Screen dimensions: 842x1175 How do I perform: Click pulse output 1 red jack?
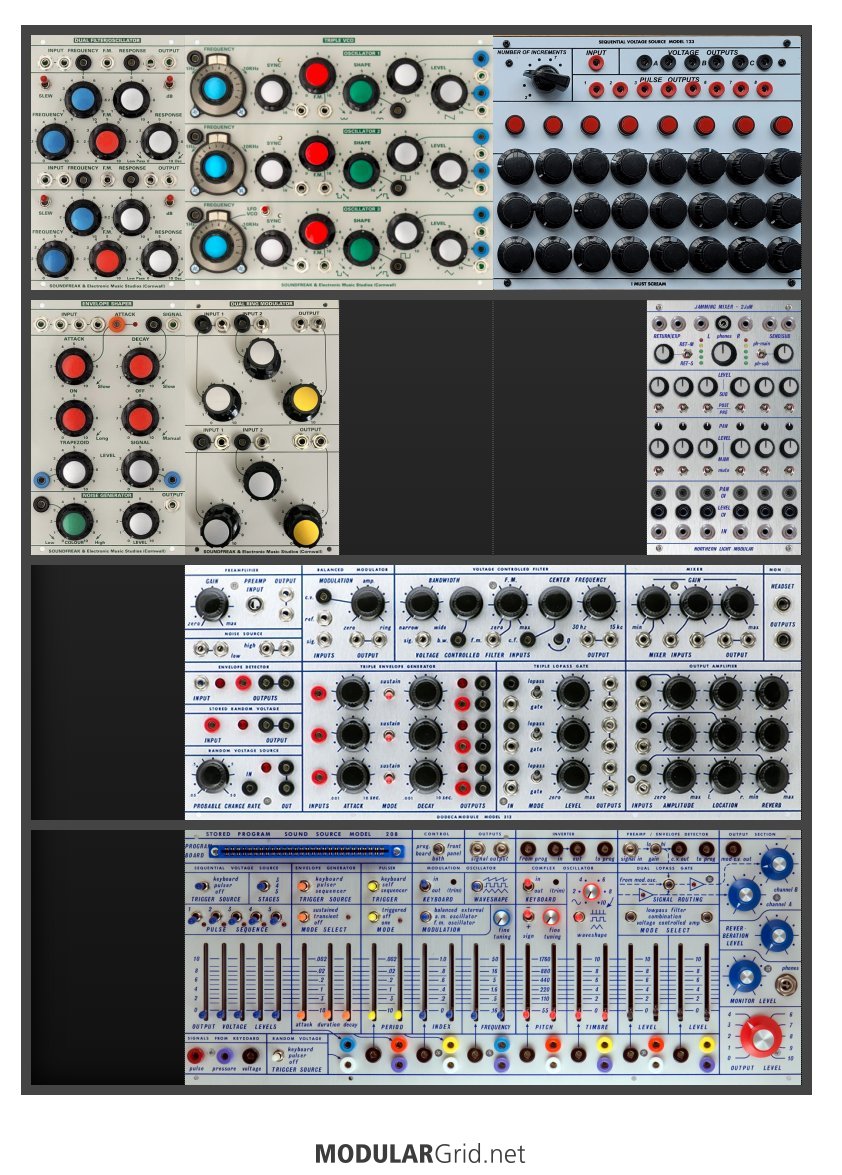click(x=596, y=90)
